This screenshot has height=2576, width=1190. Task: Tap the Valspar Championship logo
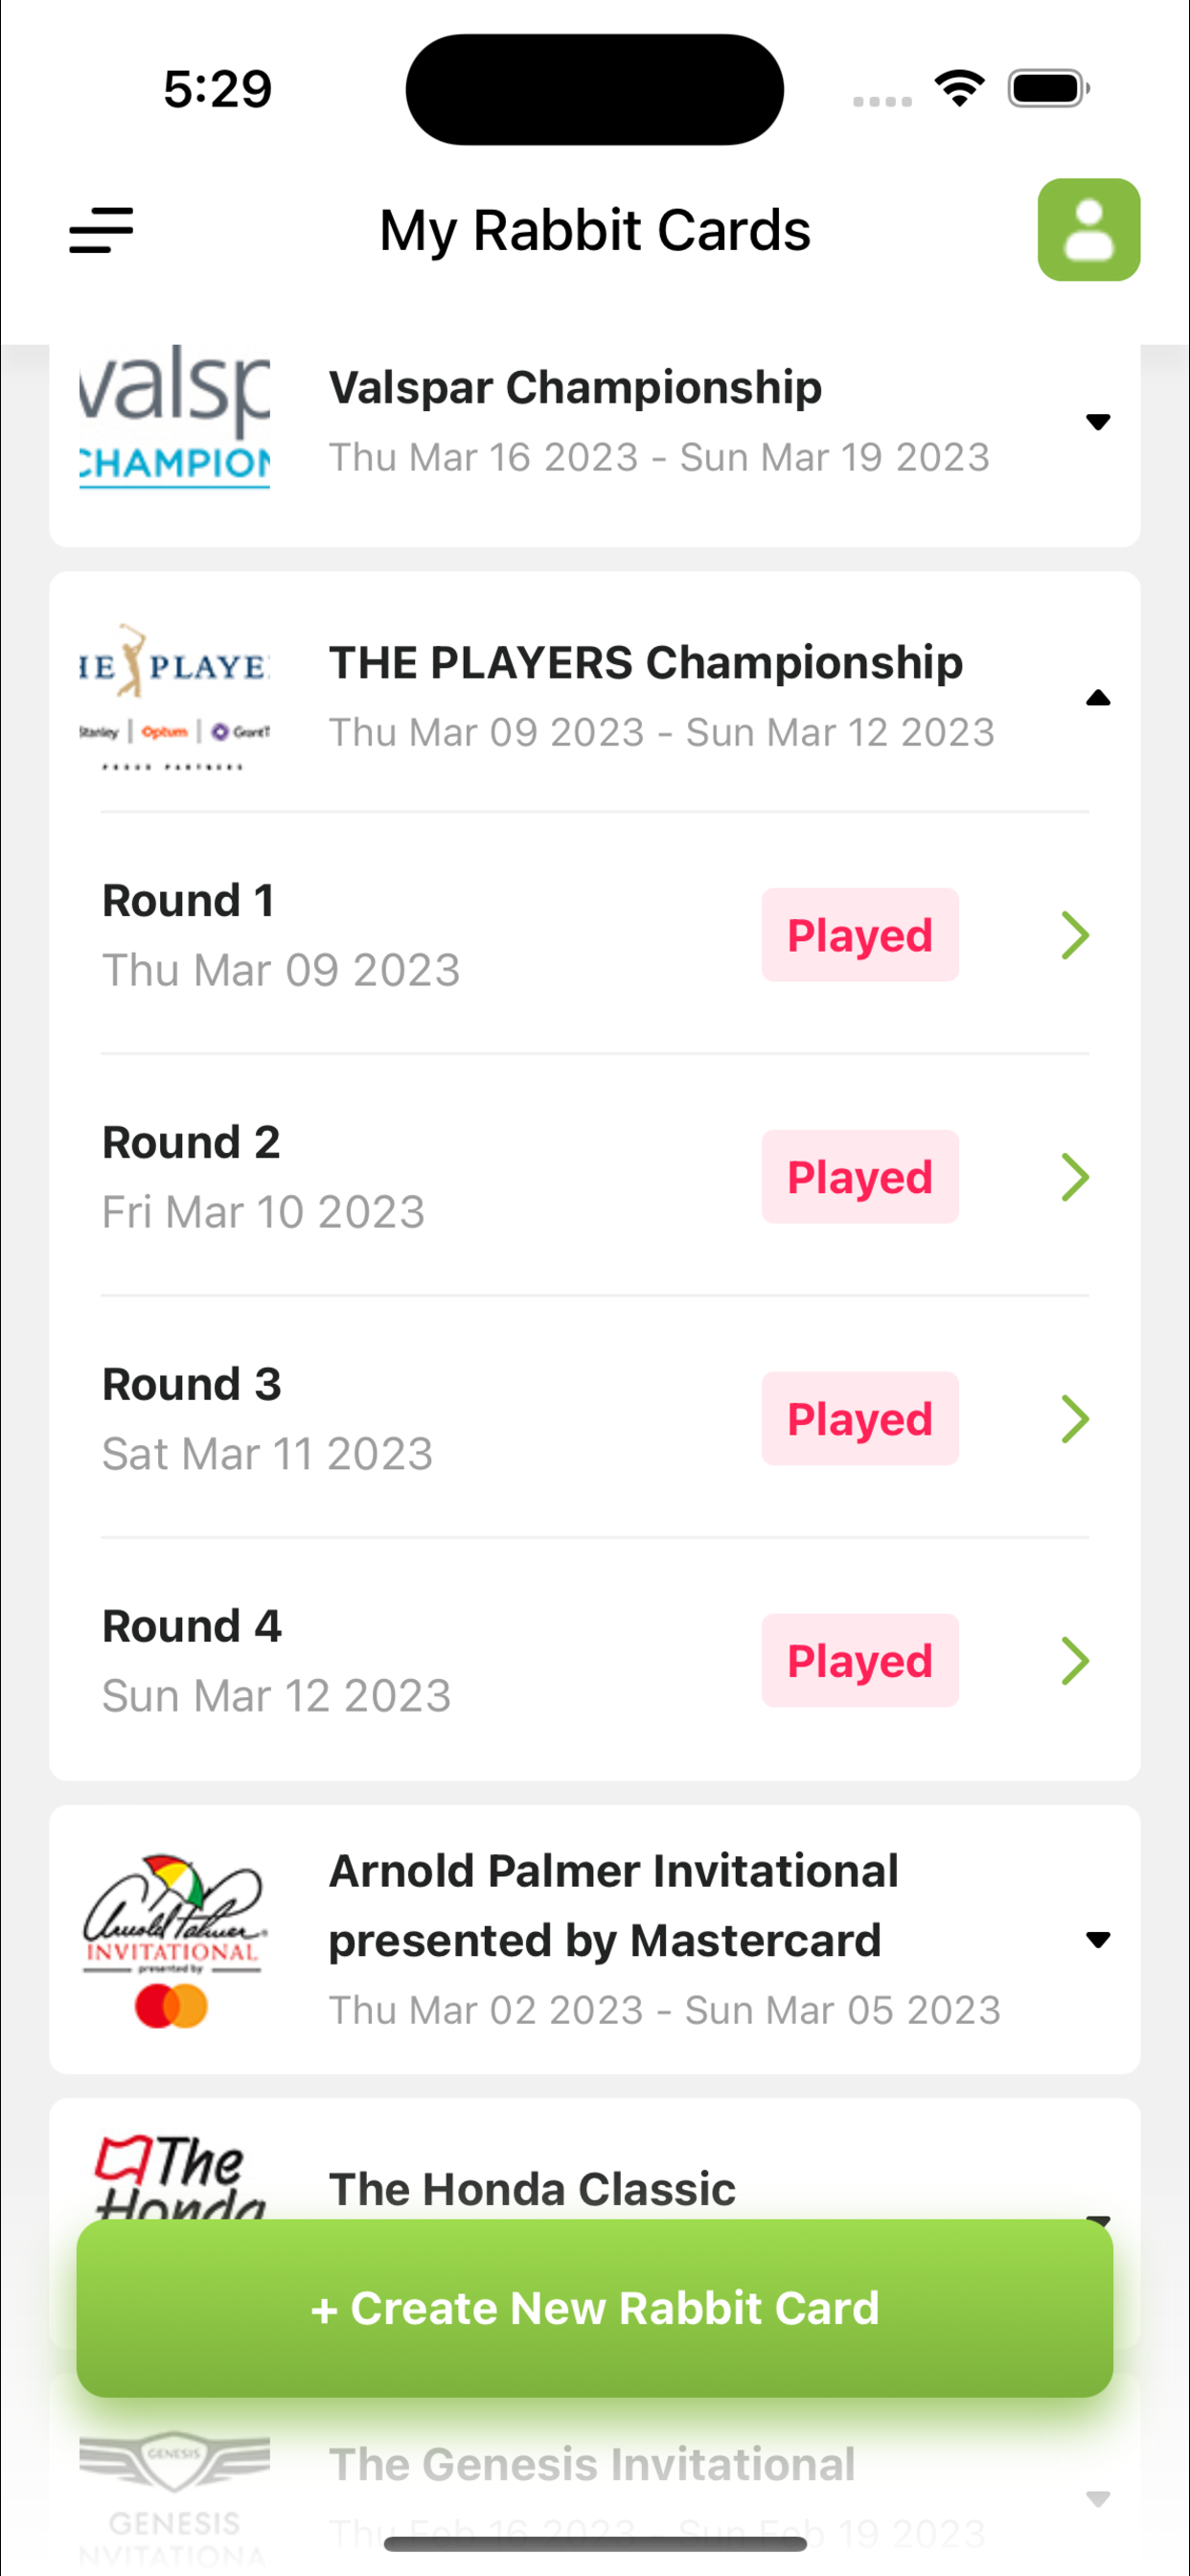pyautogui.click(x=175, y=417)
